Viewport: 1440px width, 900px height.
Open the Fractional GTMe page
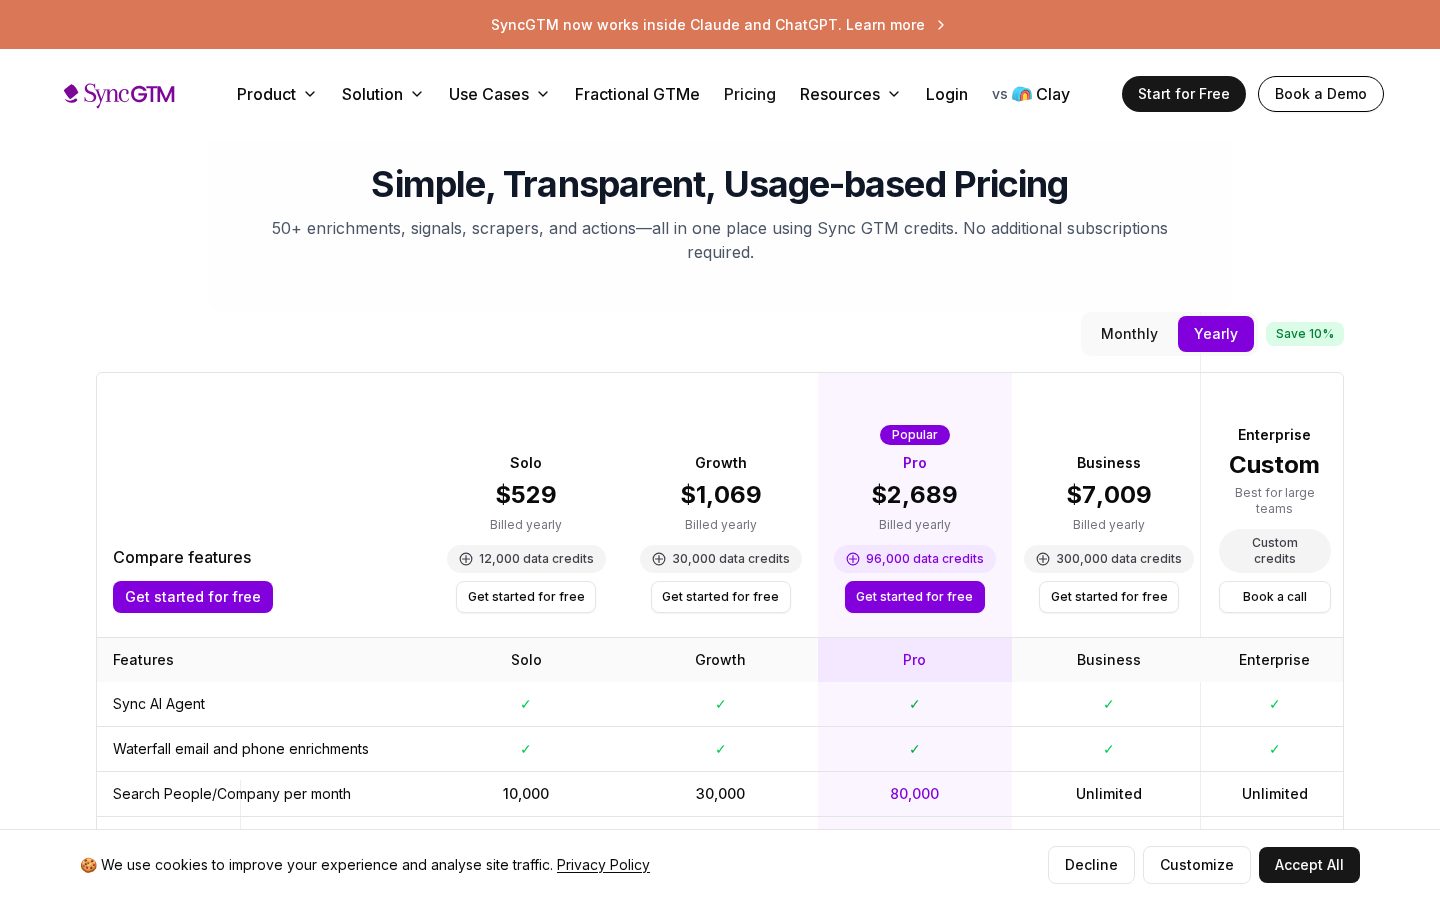[637, 94]
